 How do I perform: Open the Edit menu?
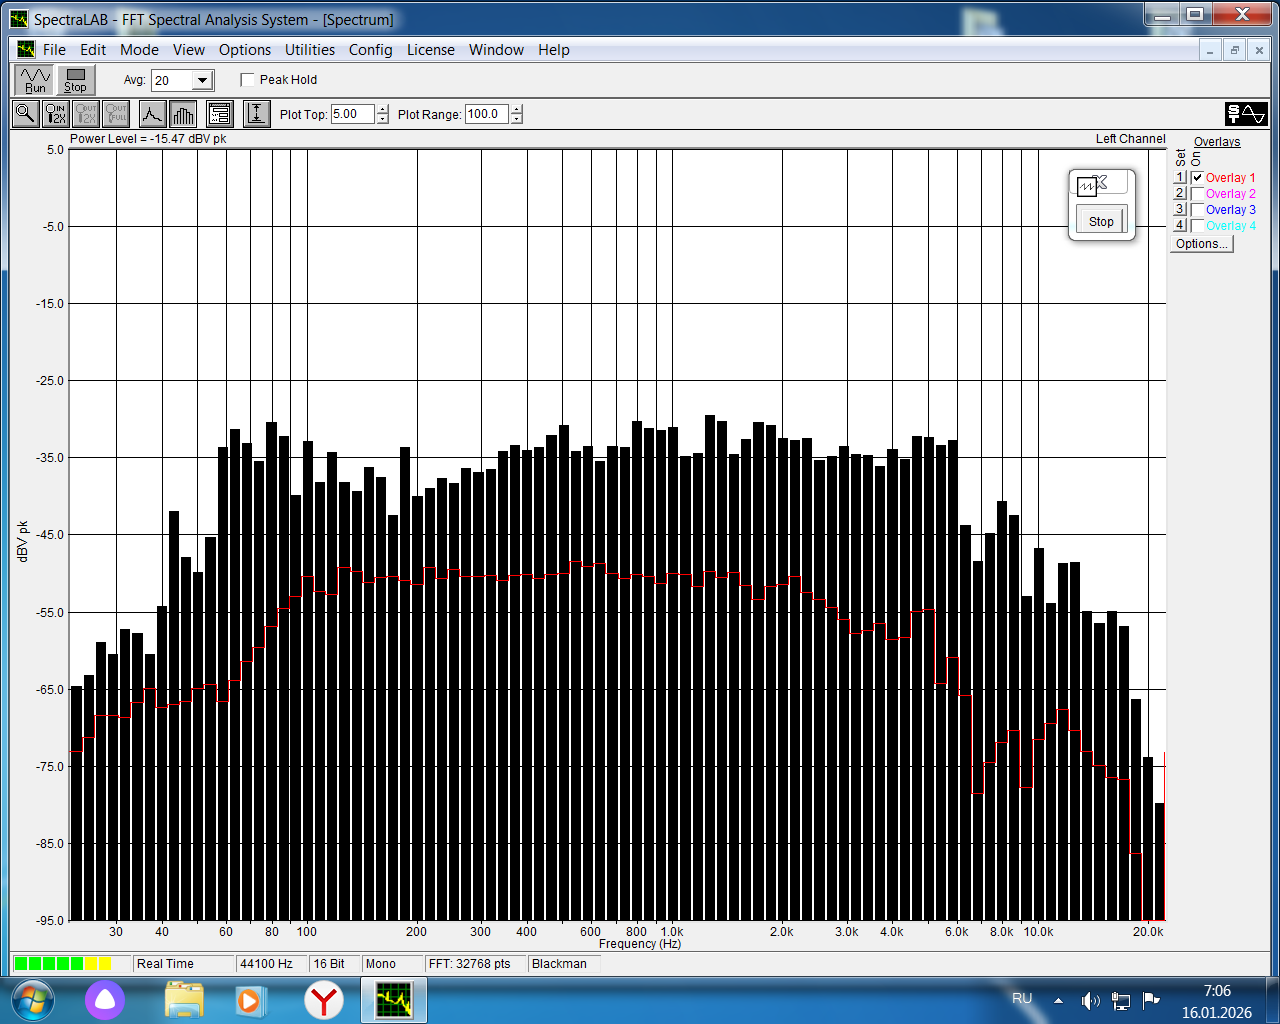click(x=93, y=50)
